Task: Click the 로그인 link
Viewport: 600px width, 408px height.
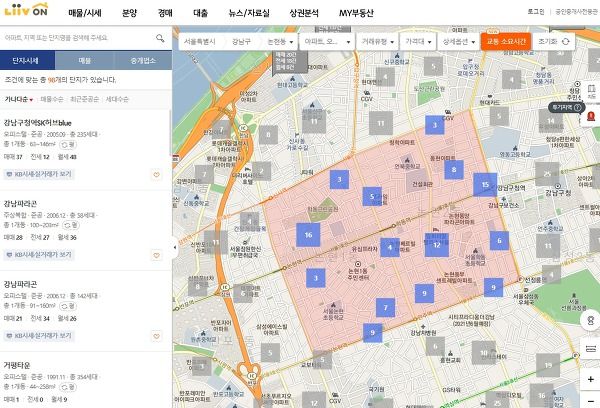Action: (x=536, y=12)
